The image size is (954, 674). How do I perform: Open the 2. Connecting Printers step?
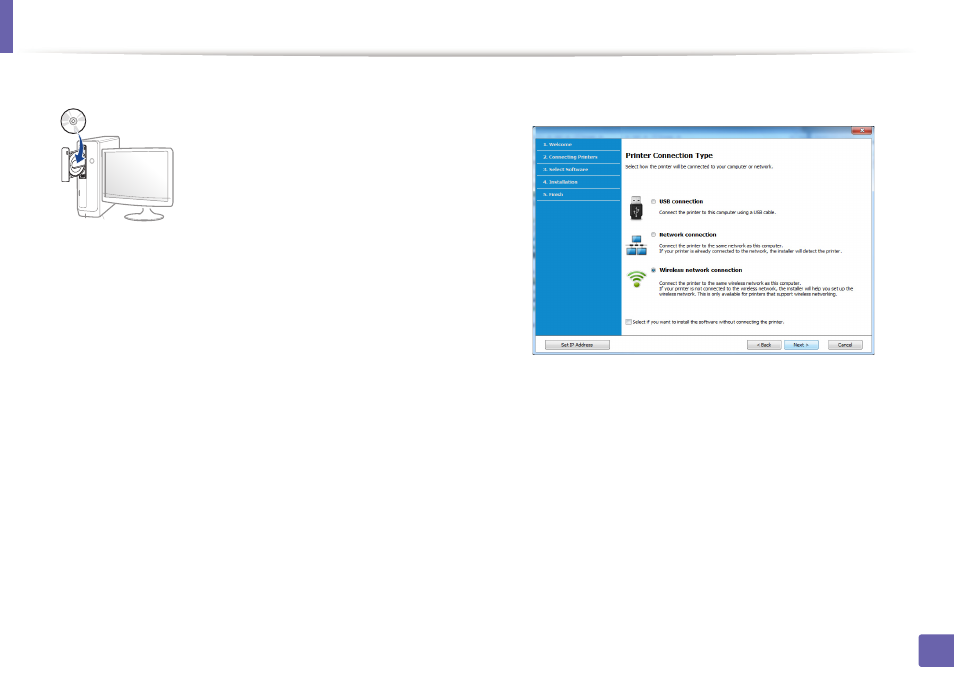578,157
